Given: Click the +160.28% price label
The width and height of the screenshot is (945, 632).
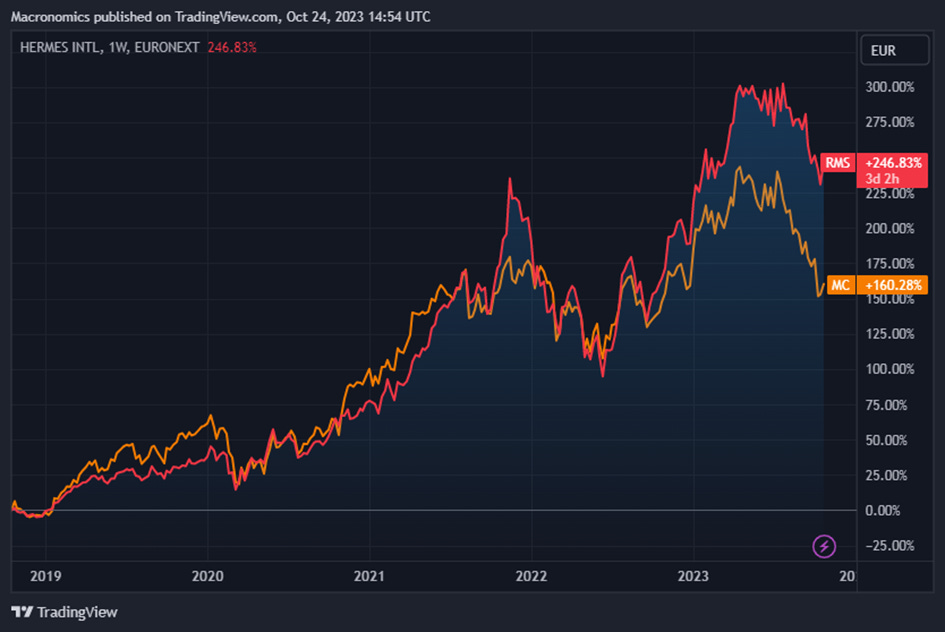Looking at the screenshot, I should [x=893, y=285].
